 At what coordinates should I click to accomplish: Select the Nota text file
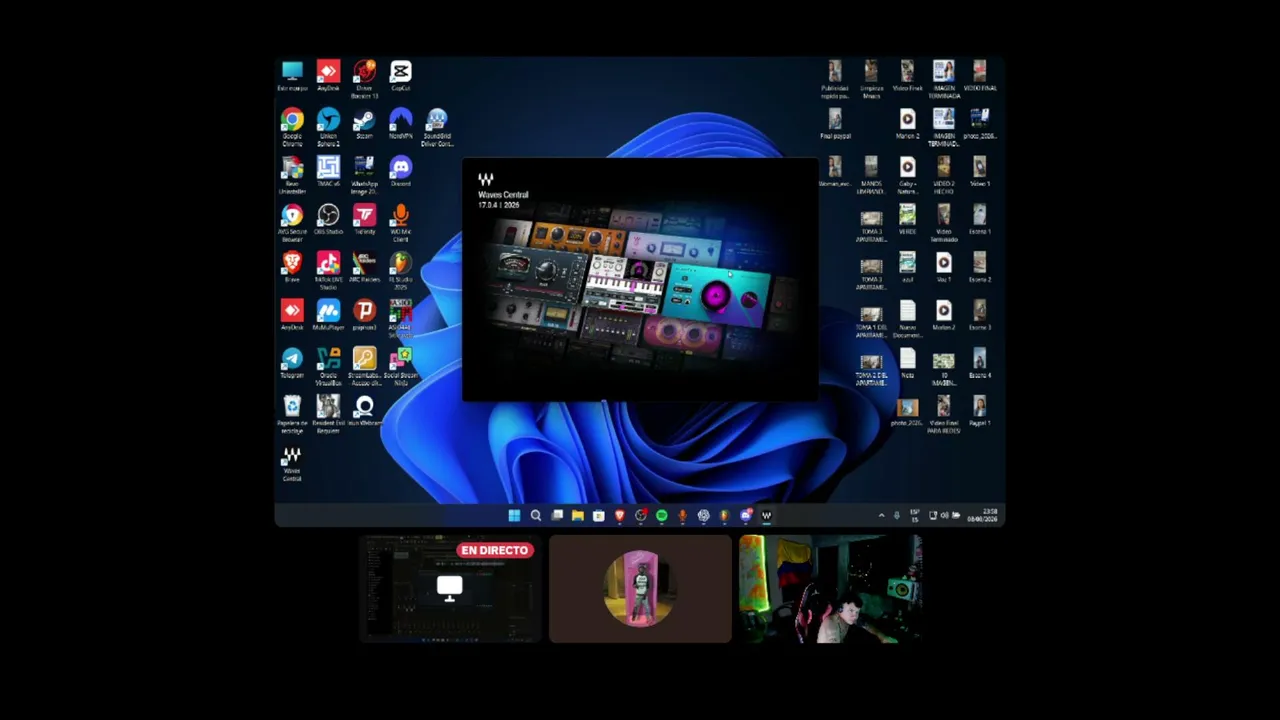pyautogui.click(x=907, y=364)
